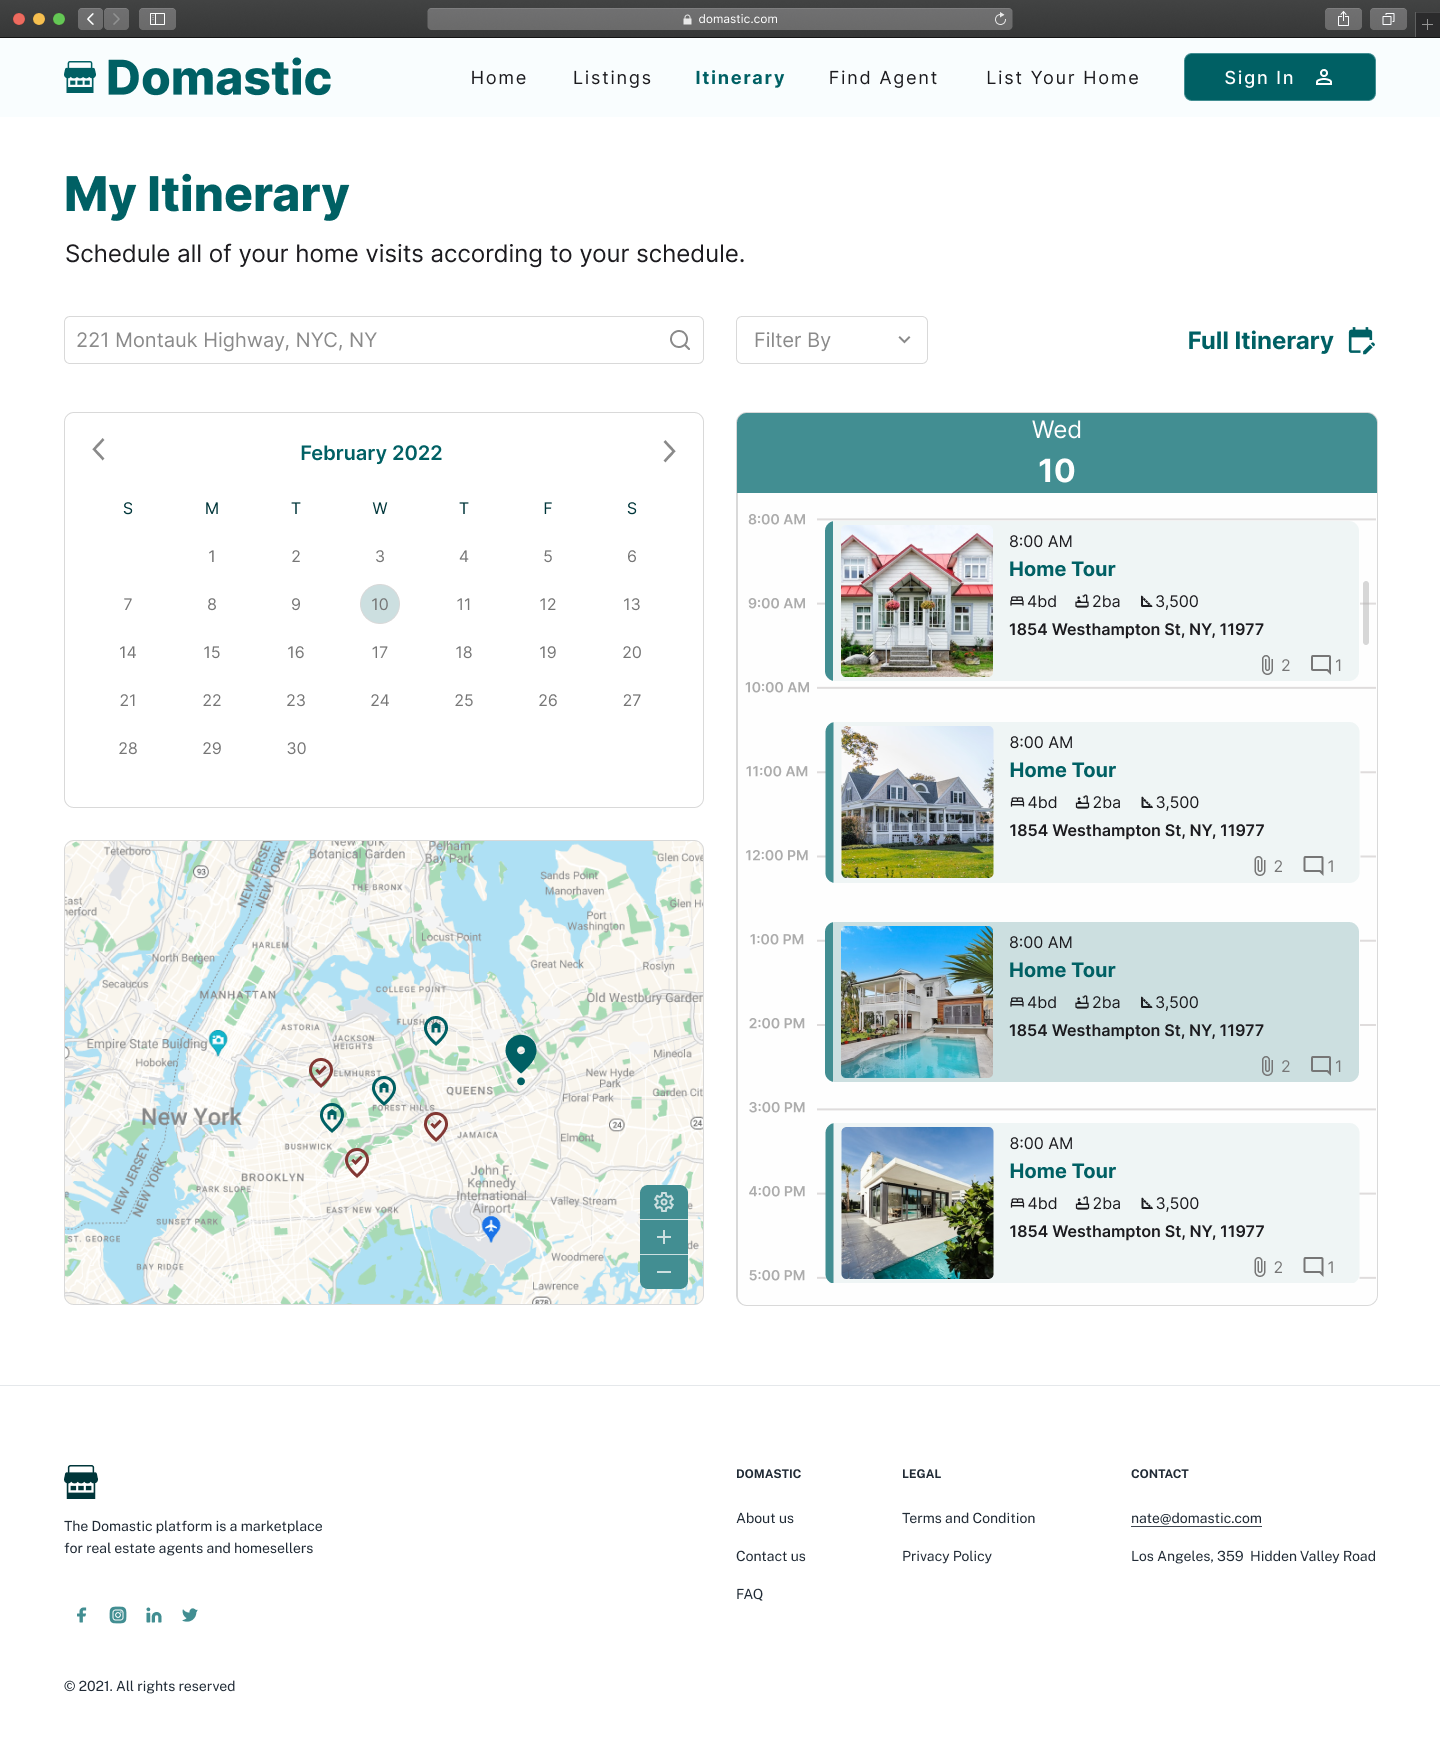Click the browser address bar domastic.com
Image resolution: width=1440 pixels, height=1737 pixels.
pos(720,19)
